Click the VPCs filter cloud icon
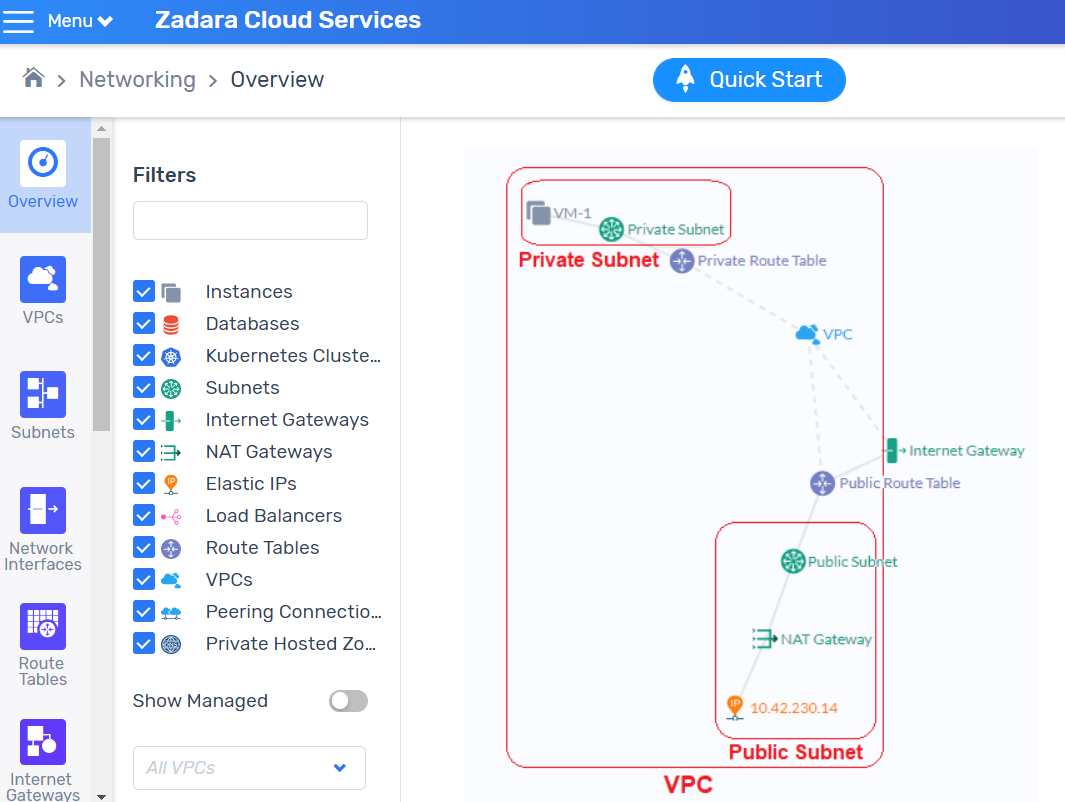 point(171,580)
